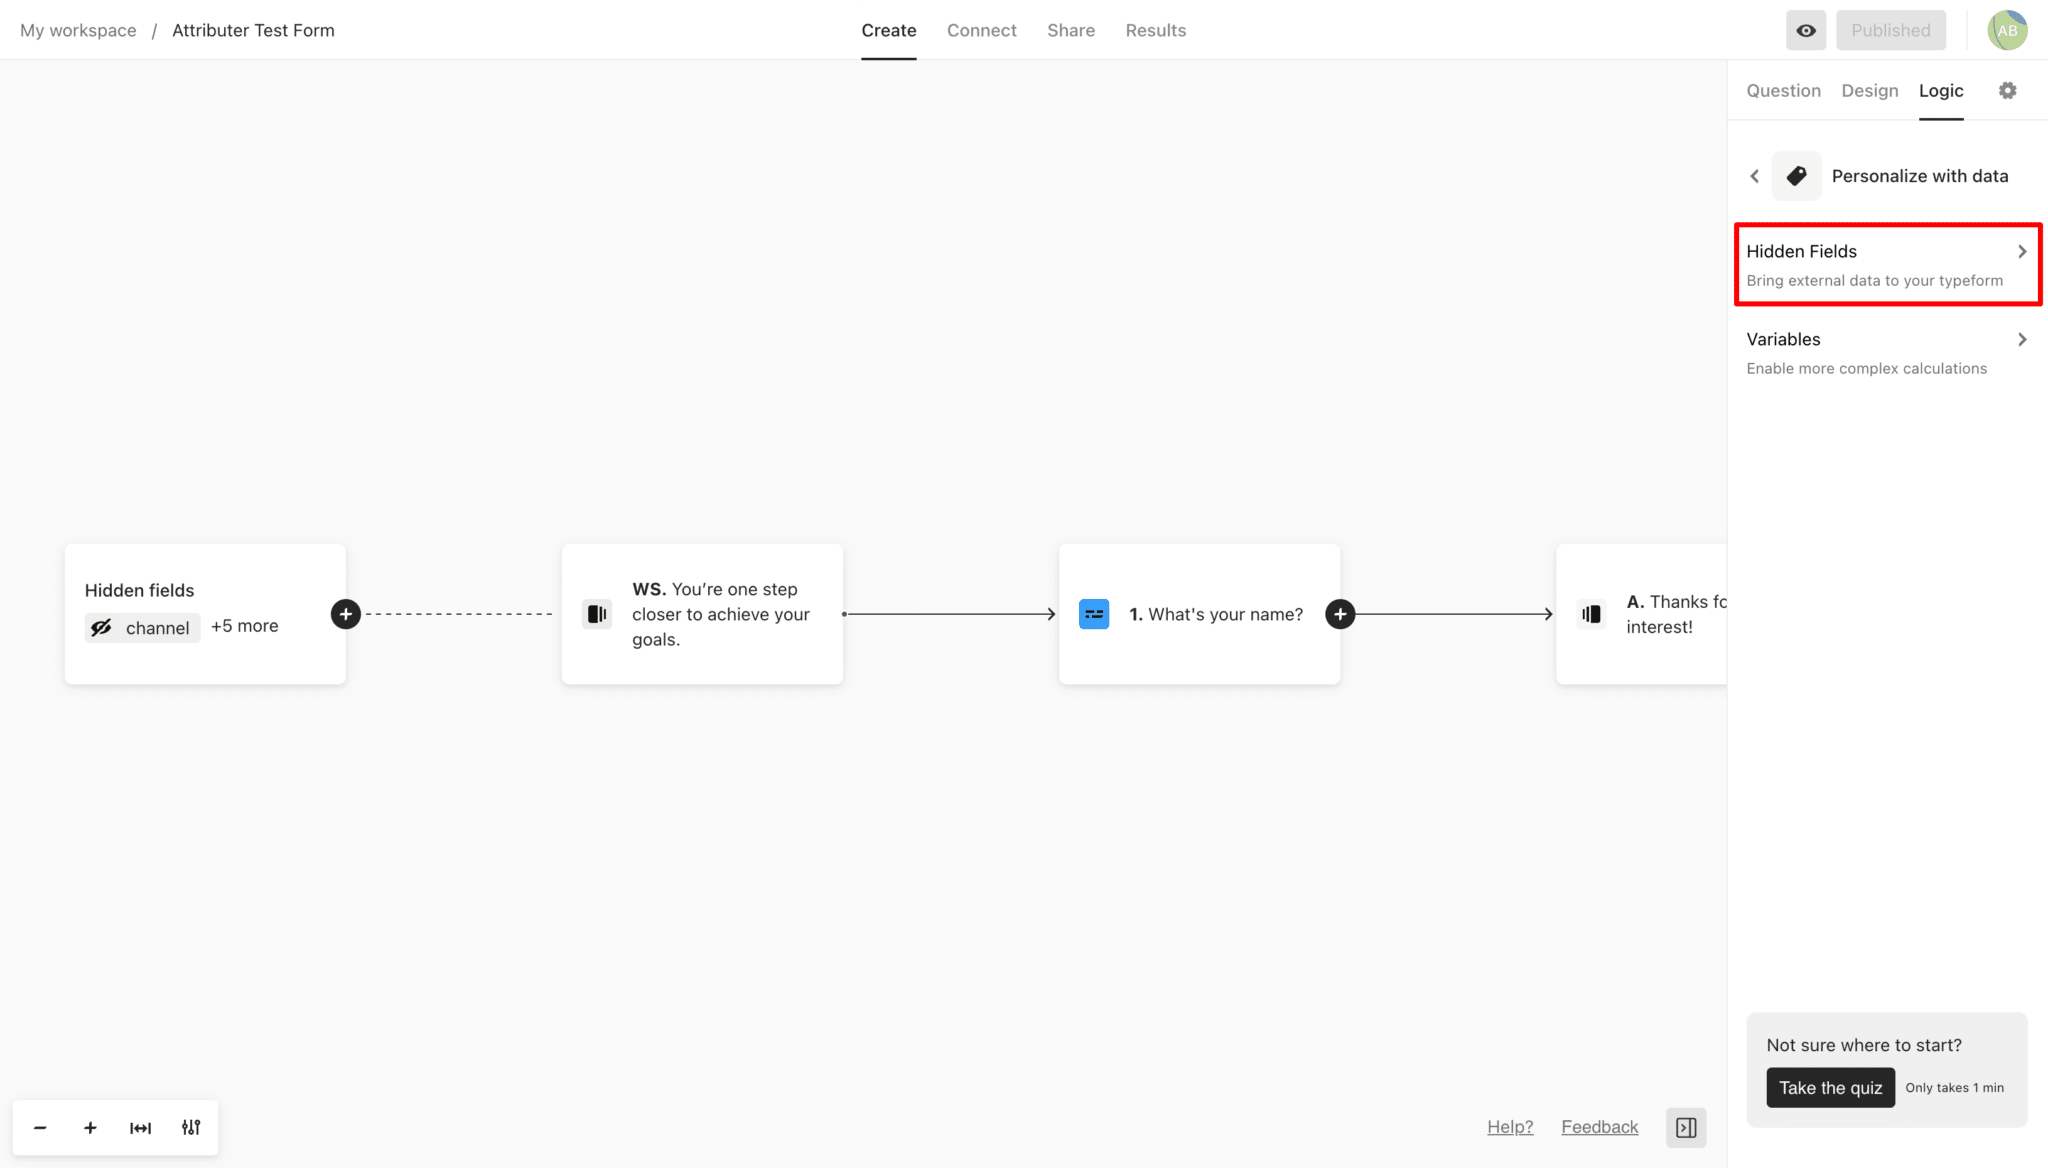Open the settings gear in the right panel
The width and height of the screenshot is (2048, 1168).
2007,90
